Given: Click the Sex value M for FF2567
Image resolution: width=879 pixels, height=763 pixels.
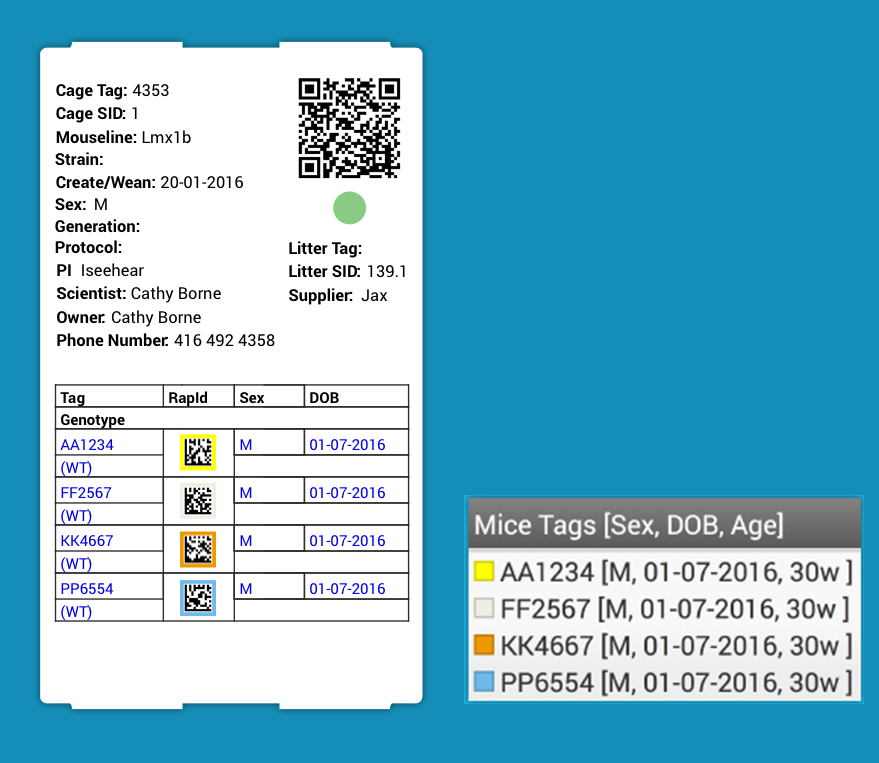Looking at the screenshot, I should pyautogui.click(x=246, y=493).
